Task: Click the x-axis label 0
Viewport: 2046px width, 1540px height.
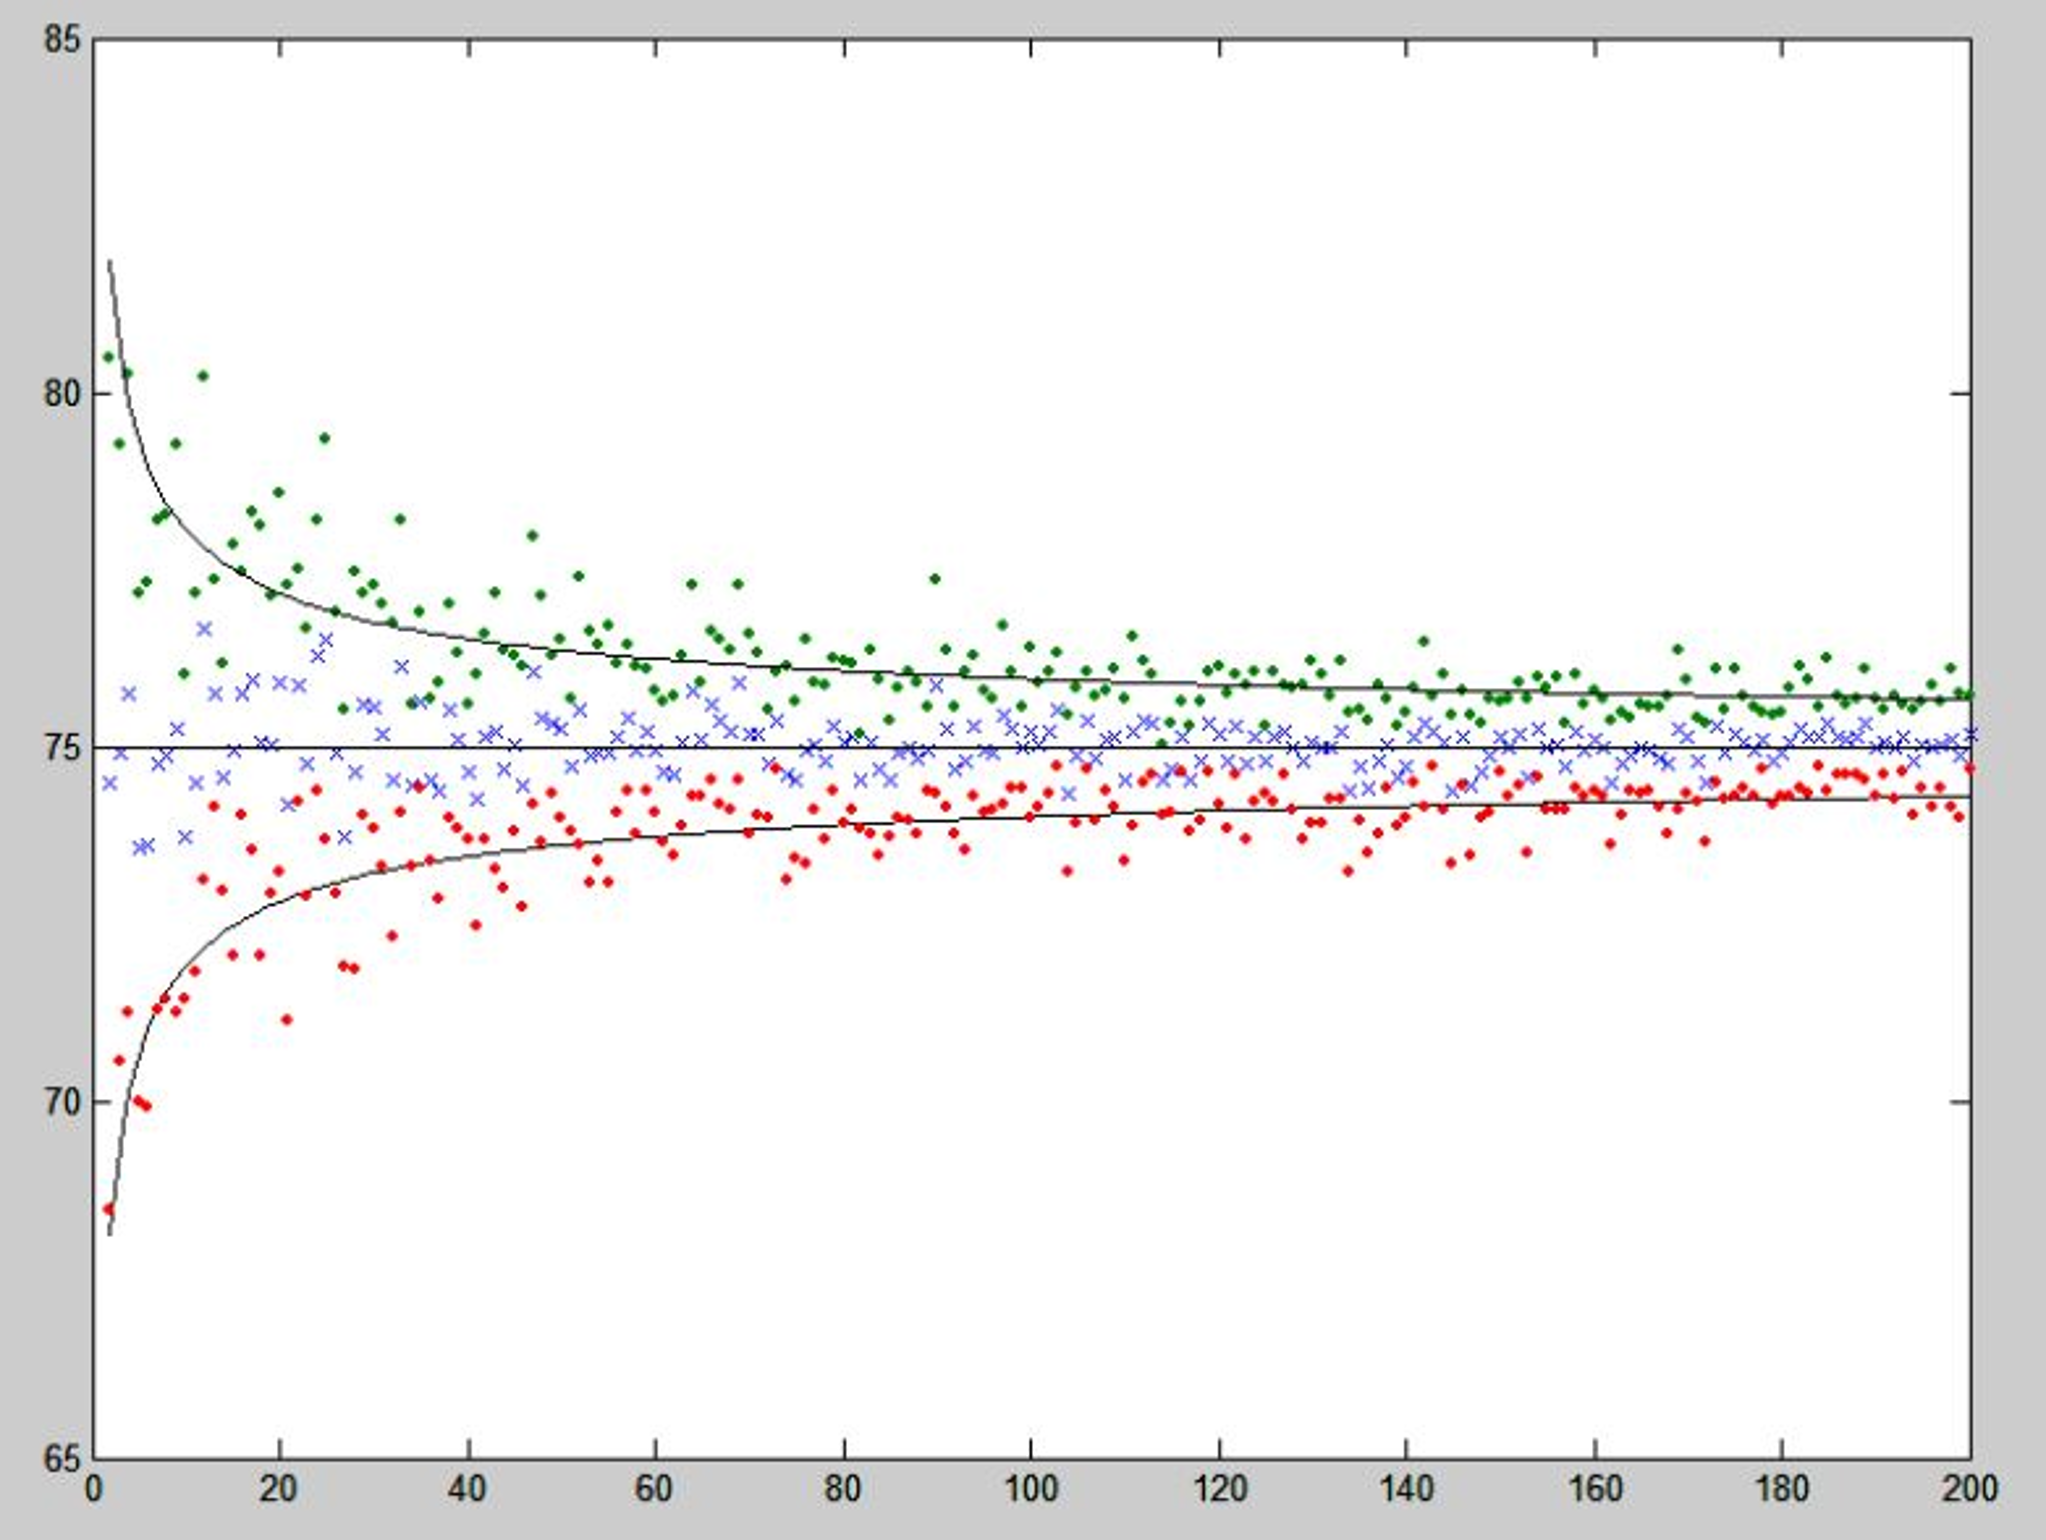Action: (94, 1490)
